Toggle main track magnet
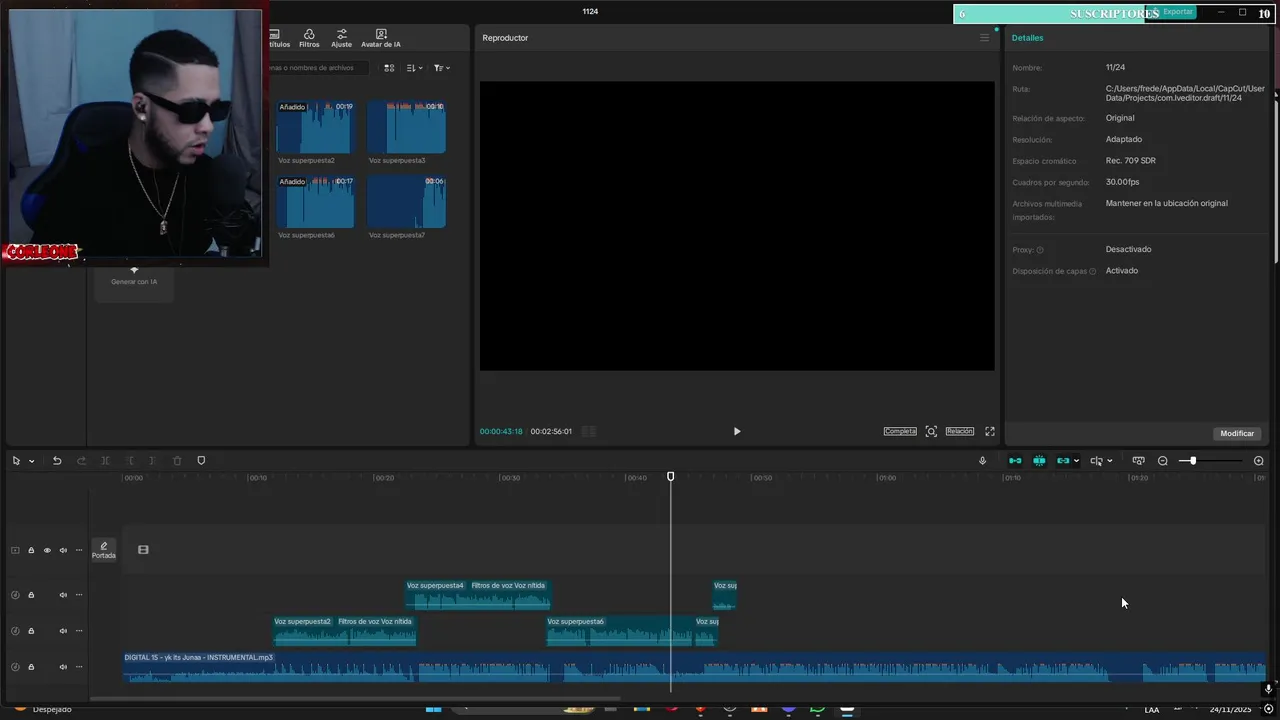1280x720 pixels. 1015,460
